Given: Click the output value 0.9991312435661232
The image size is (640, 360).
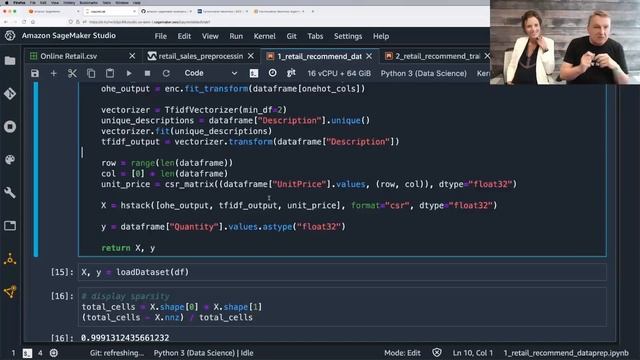Looking at the screenshot, I should tap(125, 338).
